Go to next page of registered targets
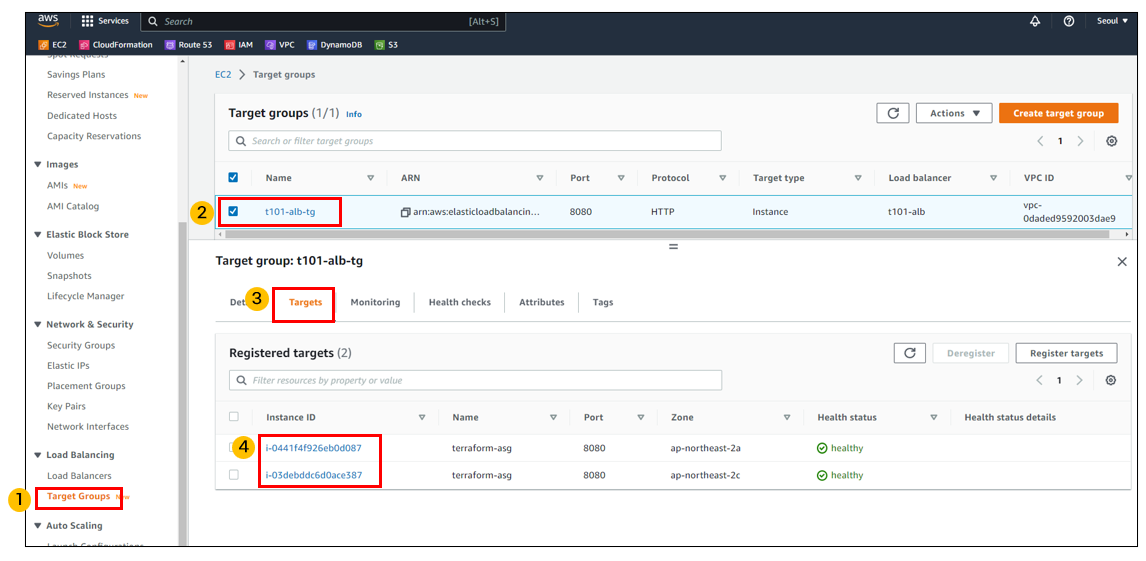 point(1079,380)
